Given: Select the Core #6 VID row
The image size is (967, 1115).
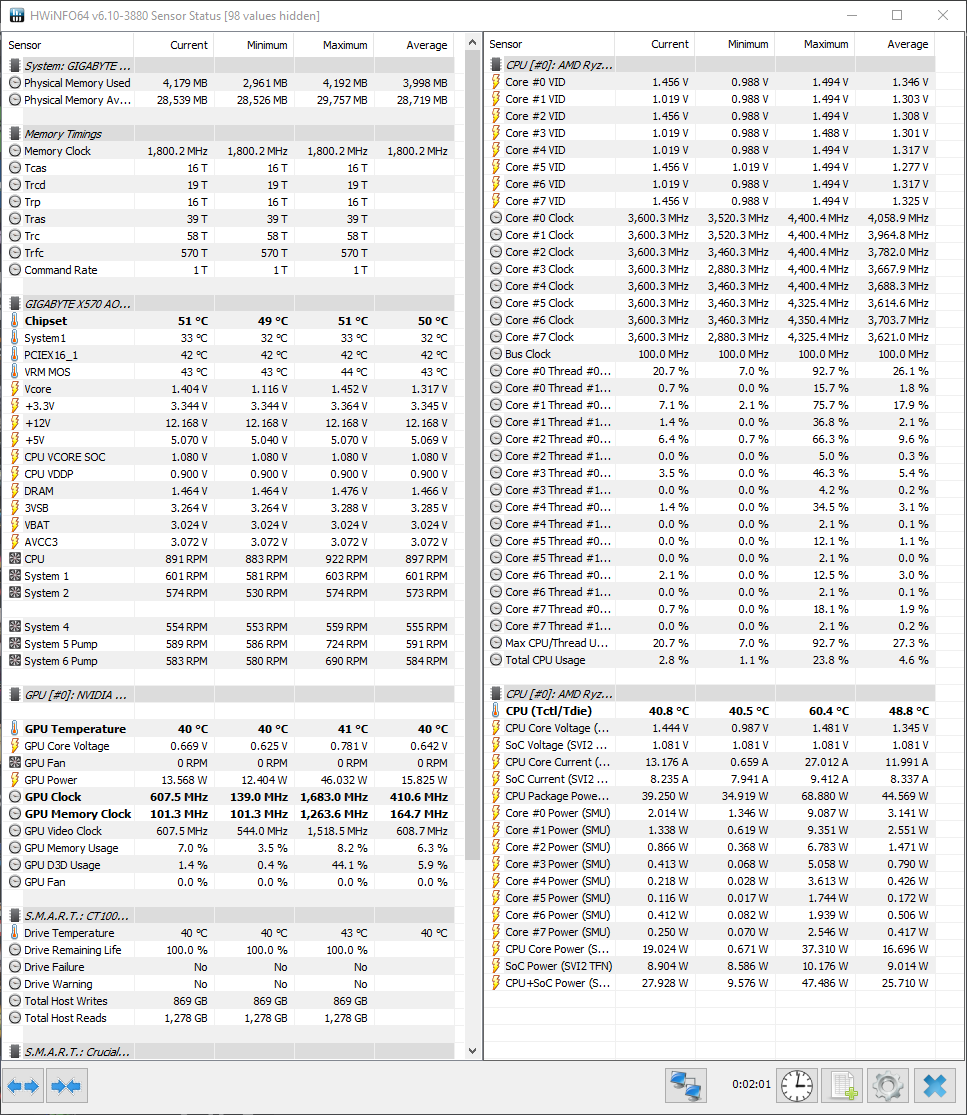Looking at the screenshot, I should (x=710, y=184).
